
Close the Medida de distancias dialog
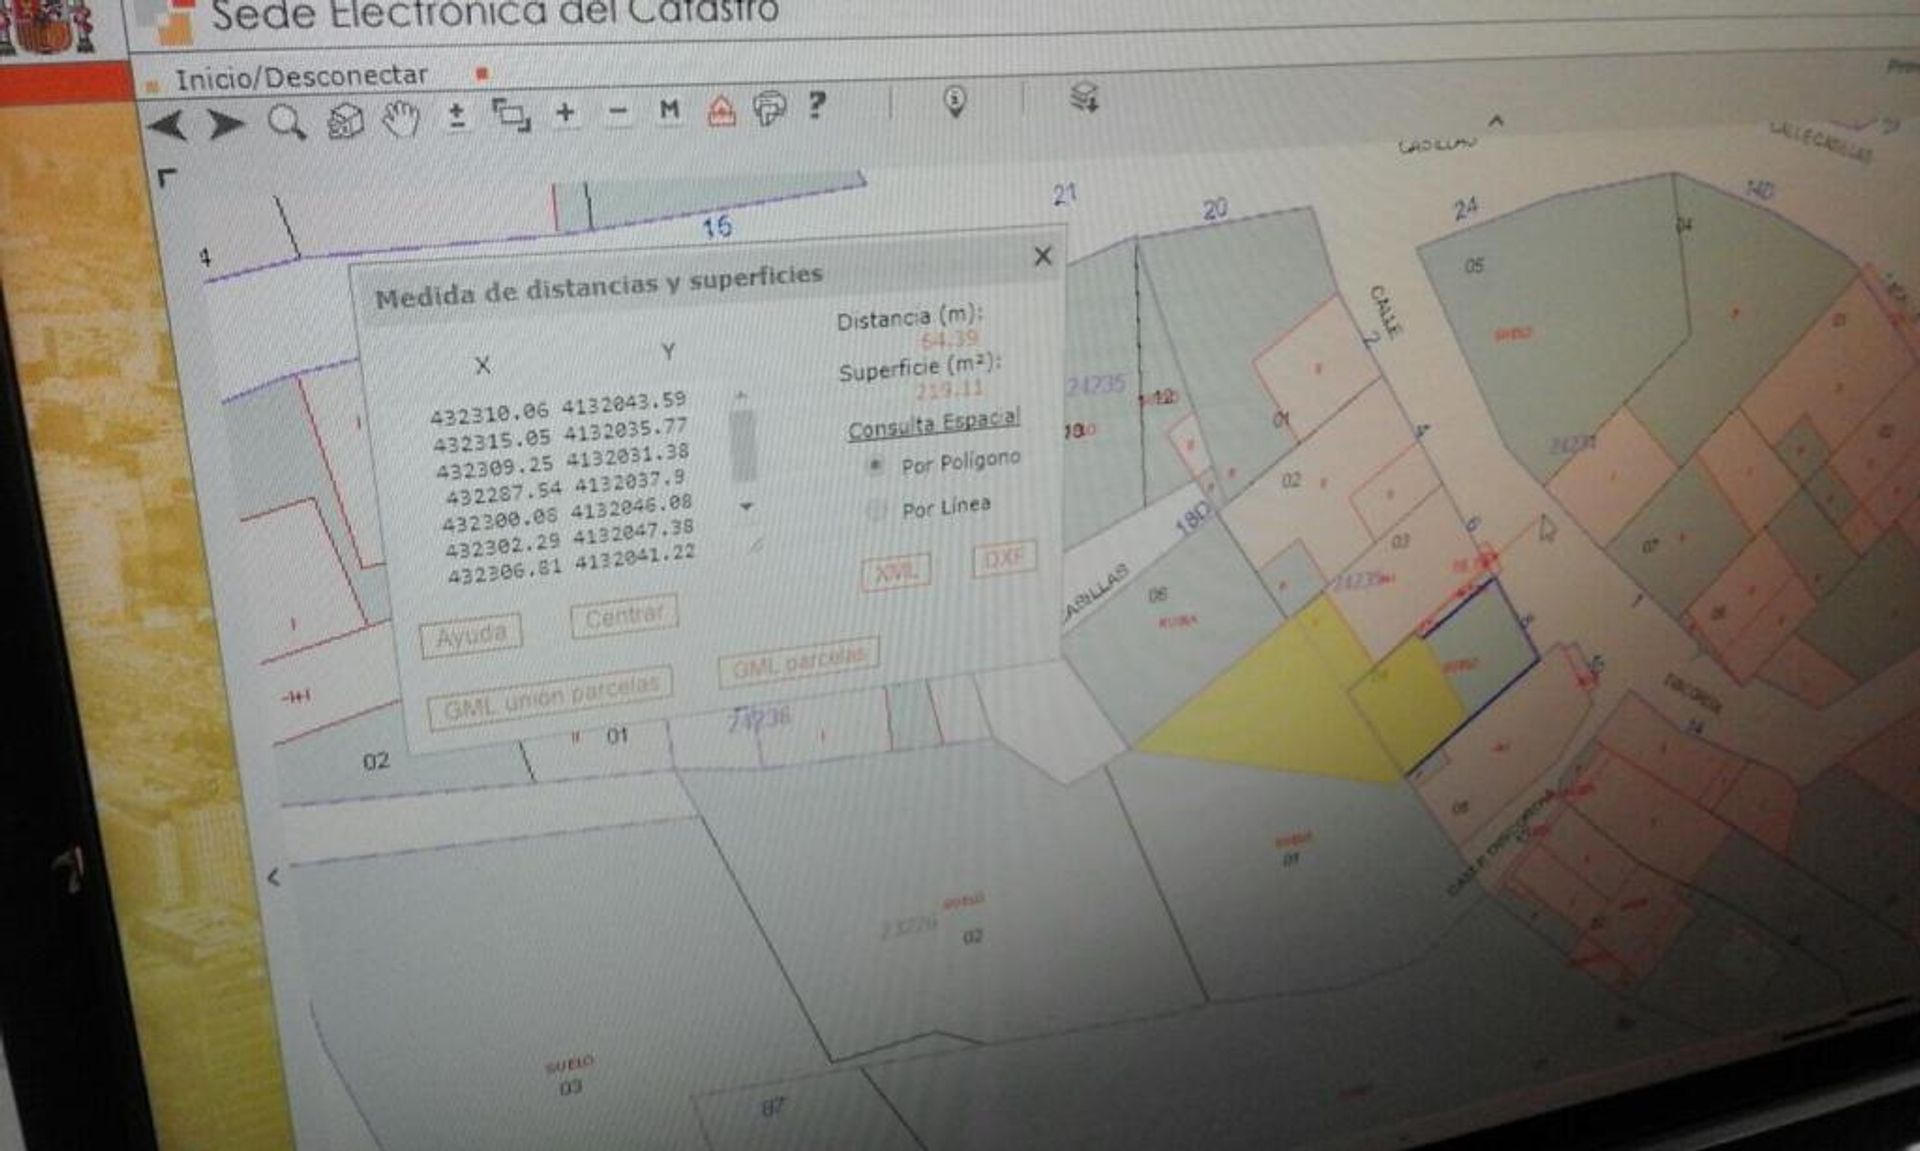[1043, 256]
